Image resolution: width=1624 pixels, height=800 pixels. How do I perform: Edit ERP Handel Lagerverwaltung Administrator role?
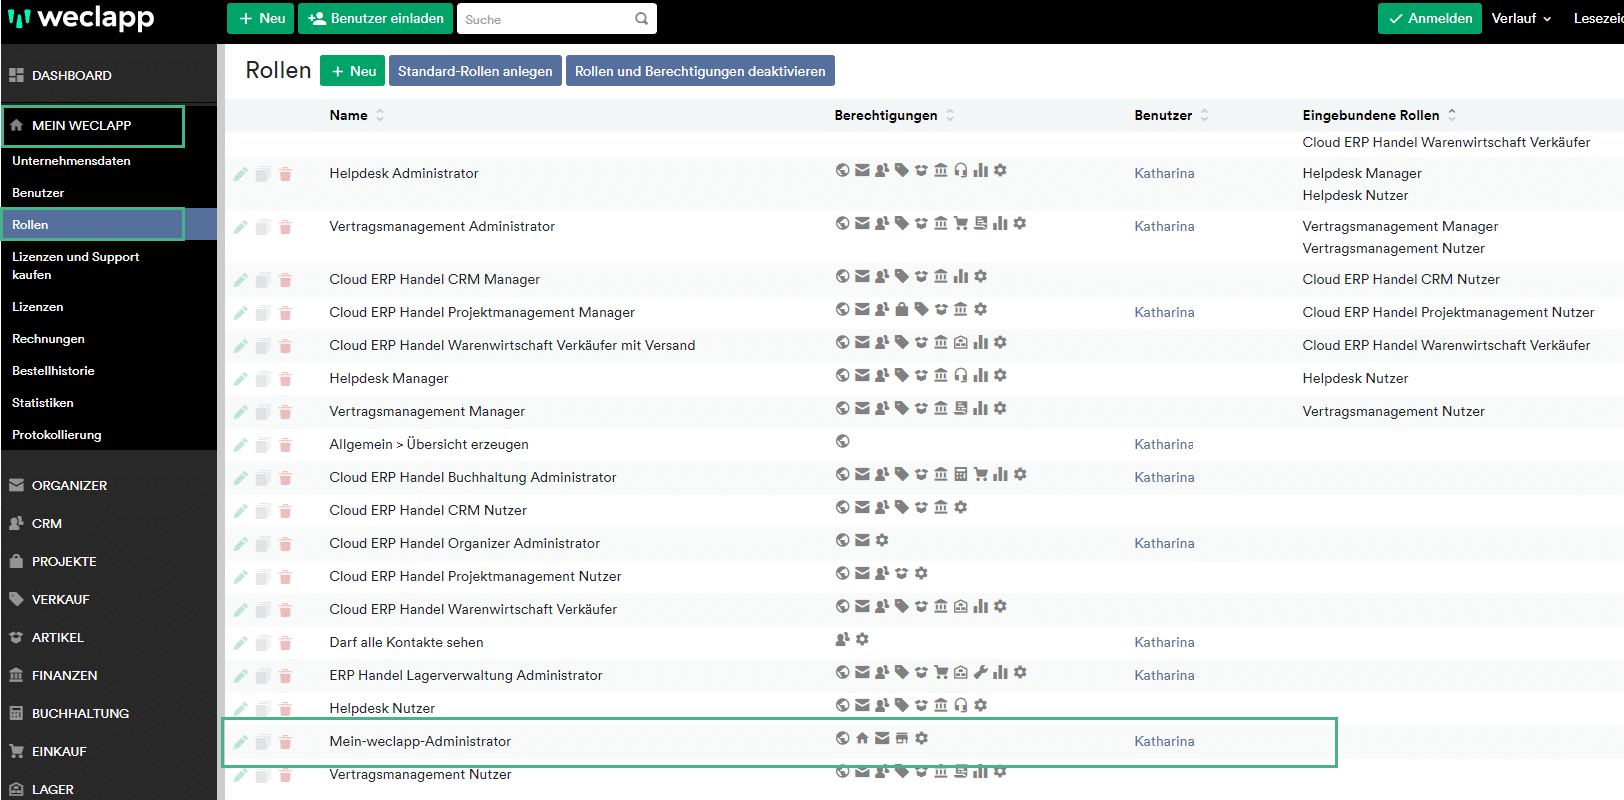pos(240,676)
